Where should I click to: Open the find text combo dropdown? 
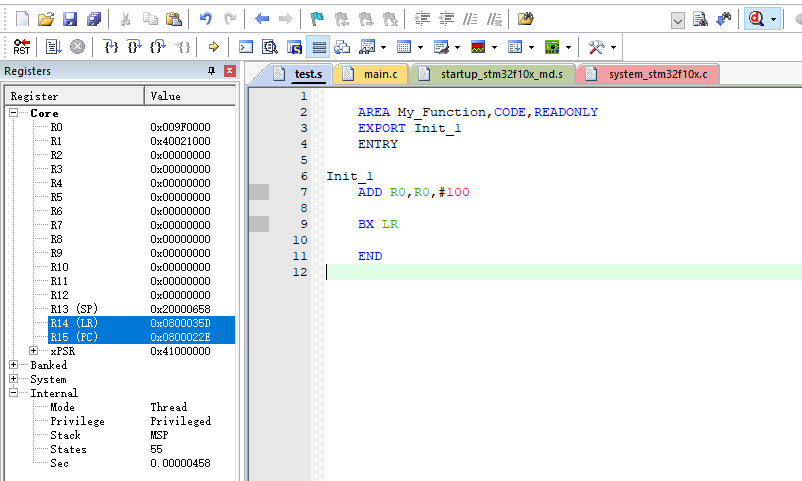(678, 21)
